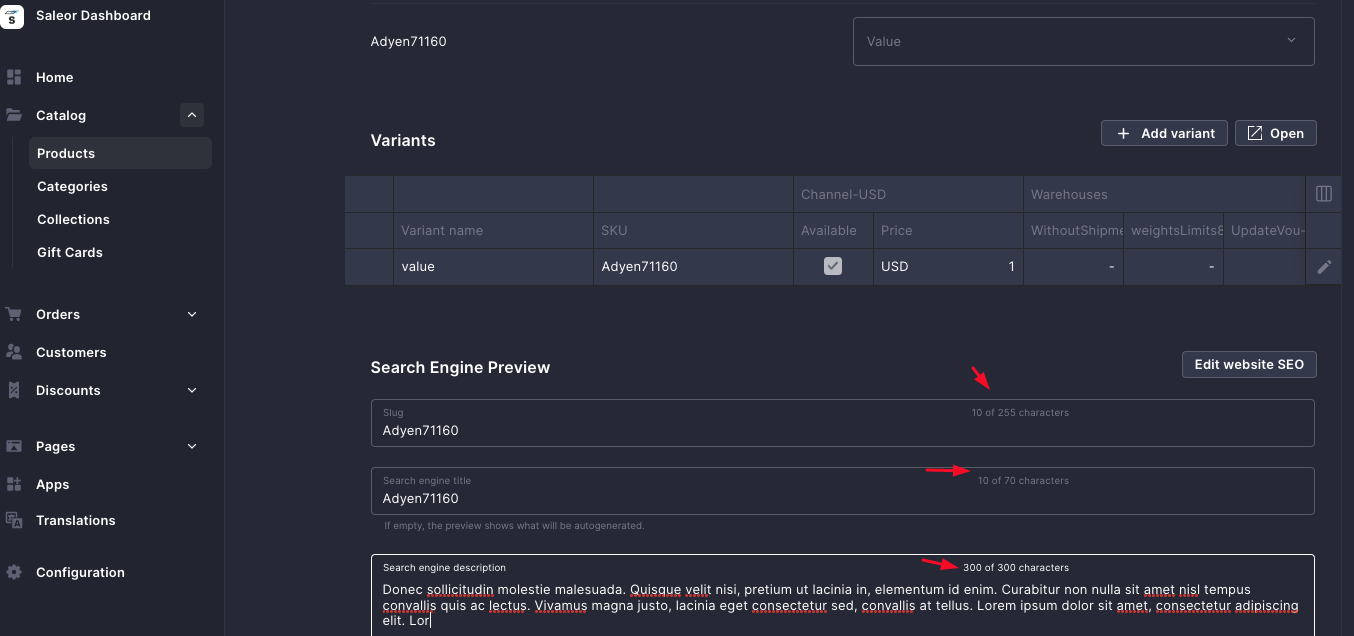This screenshot has height=636, width=1354.
Task: Edit the variant using the pencil icon
Action: click(x=1323, y=266)
